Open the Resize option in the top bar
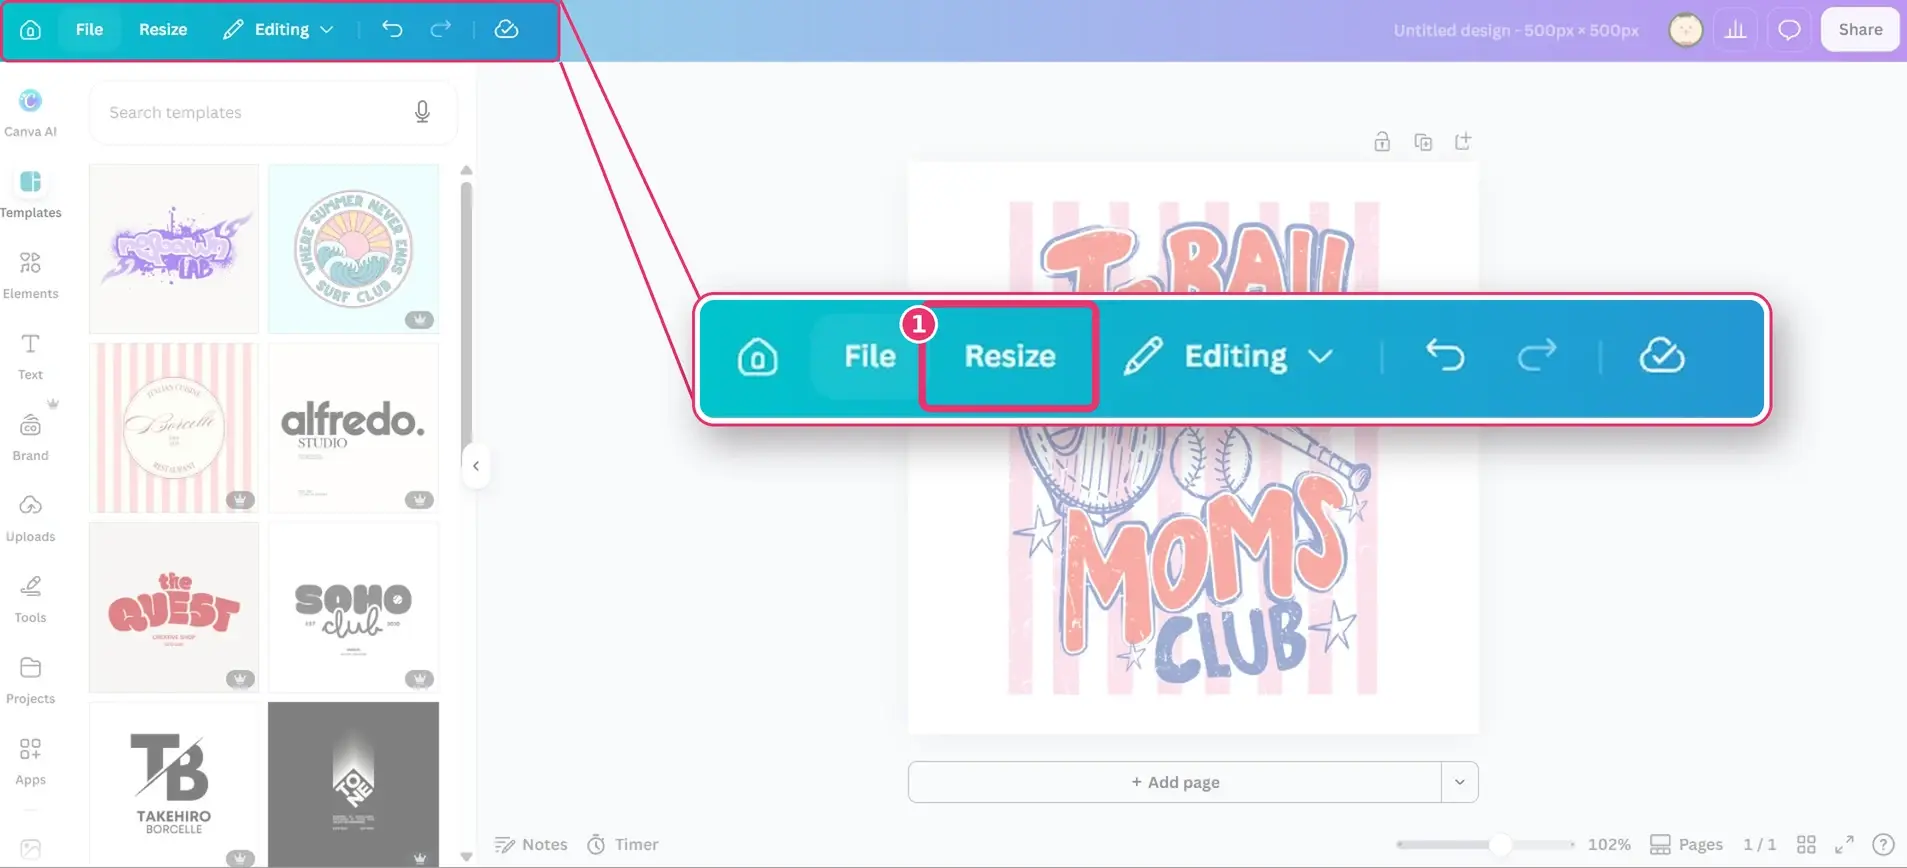Image resolution: width=1907 pixels, height=868 pixels. (163, 30)
